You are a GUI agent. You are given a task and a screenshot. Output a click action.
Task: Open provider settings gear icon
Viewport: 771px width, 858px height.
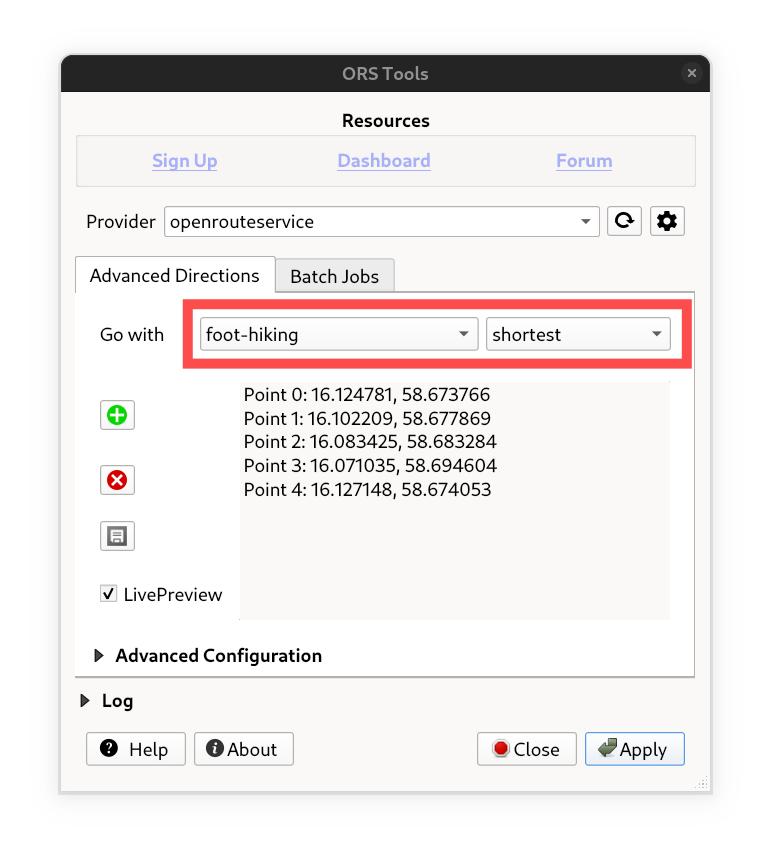click(667, 222)
